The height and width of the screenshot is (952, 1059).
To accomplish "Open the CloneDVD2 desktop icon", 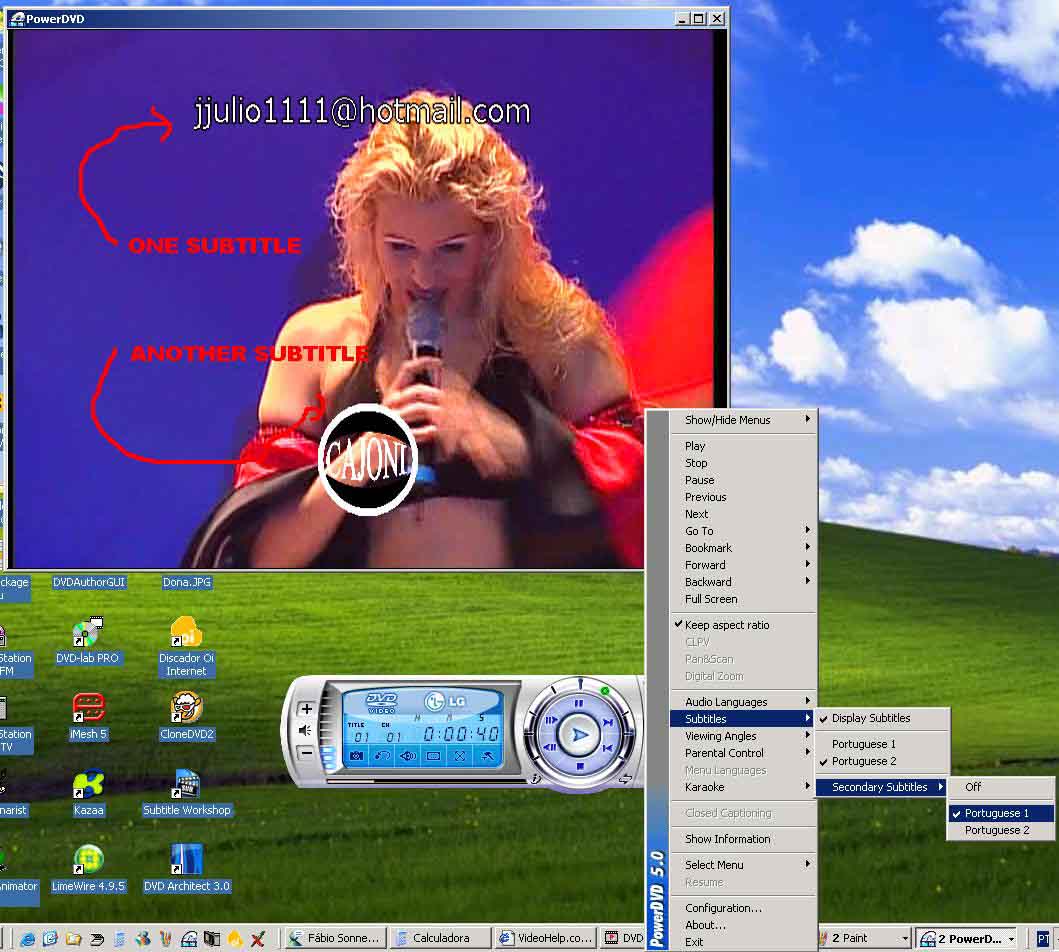I will coord(186,716).
